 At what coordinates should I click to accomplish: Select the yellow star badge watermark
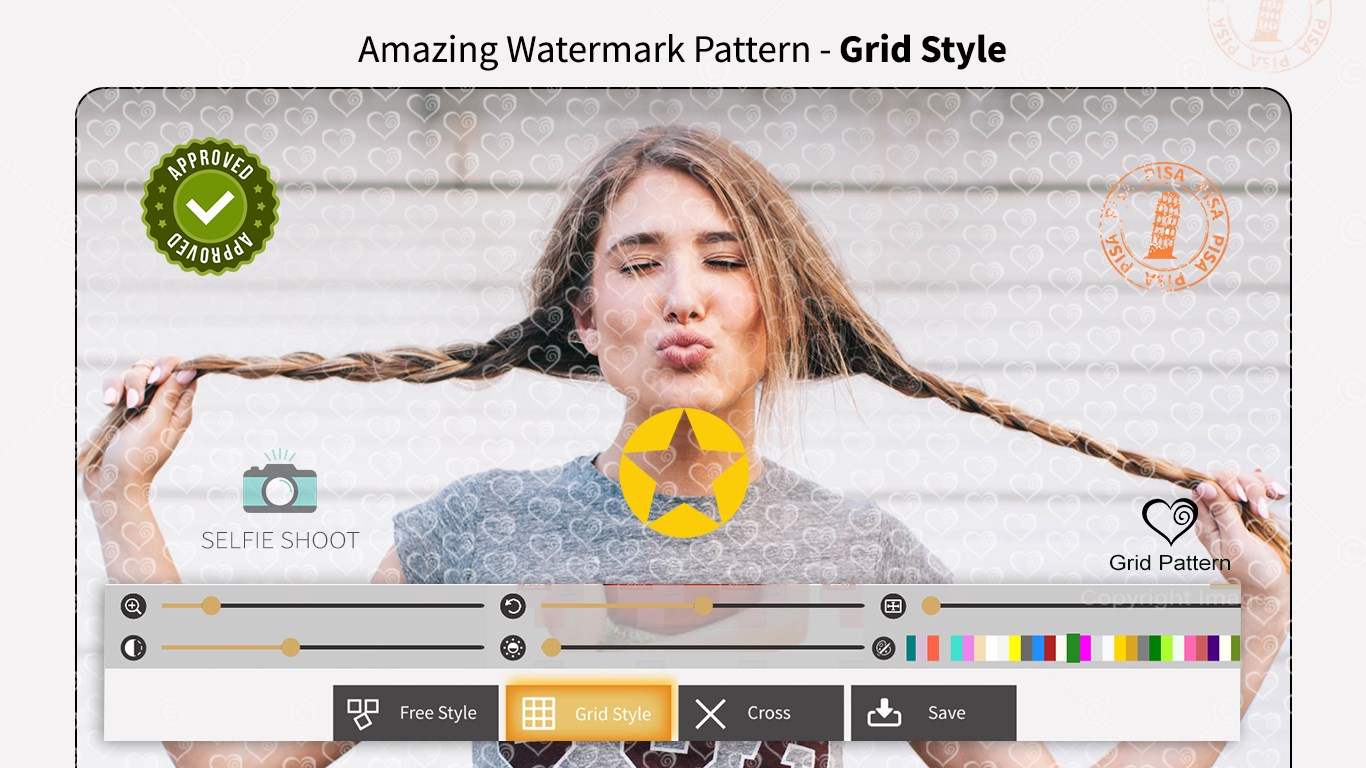click(x=684, y=472)
